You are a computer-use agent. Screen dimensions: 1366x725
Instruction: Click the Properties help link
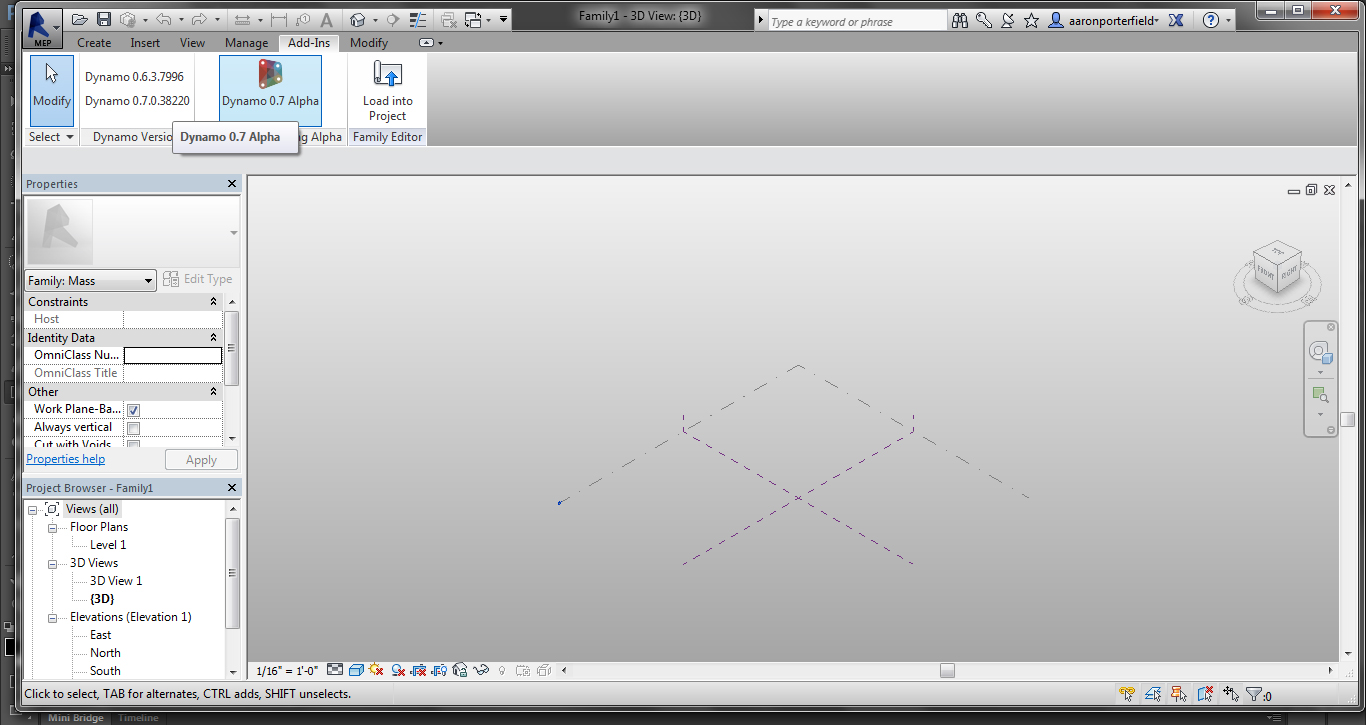coord(66,459)
